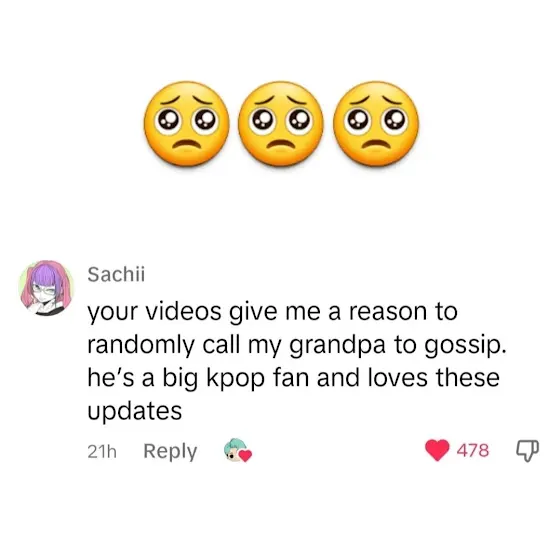Click the 478 like count
The image size is (560, 560).
click(473, 450)
